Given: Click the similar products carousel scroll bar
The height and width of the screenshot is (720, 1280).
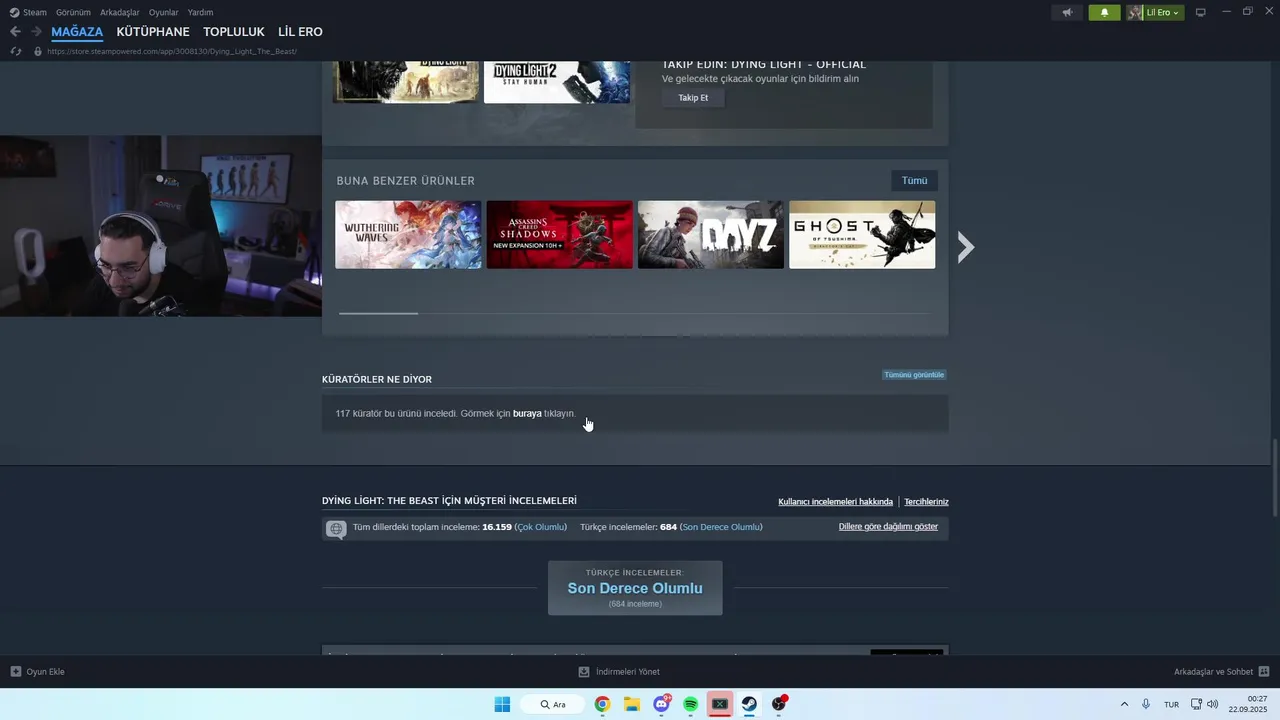Looking at the screenshot, I should point(378,313).
